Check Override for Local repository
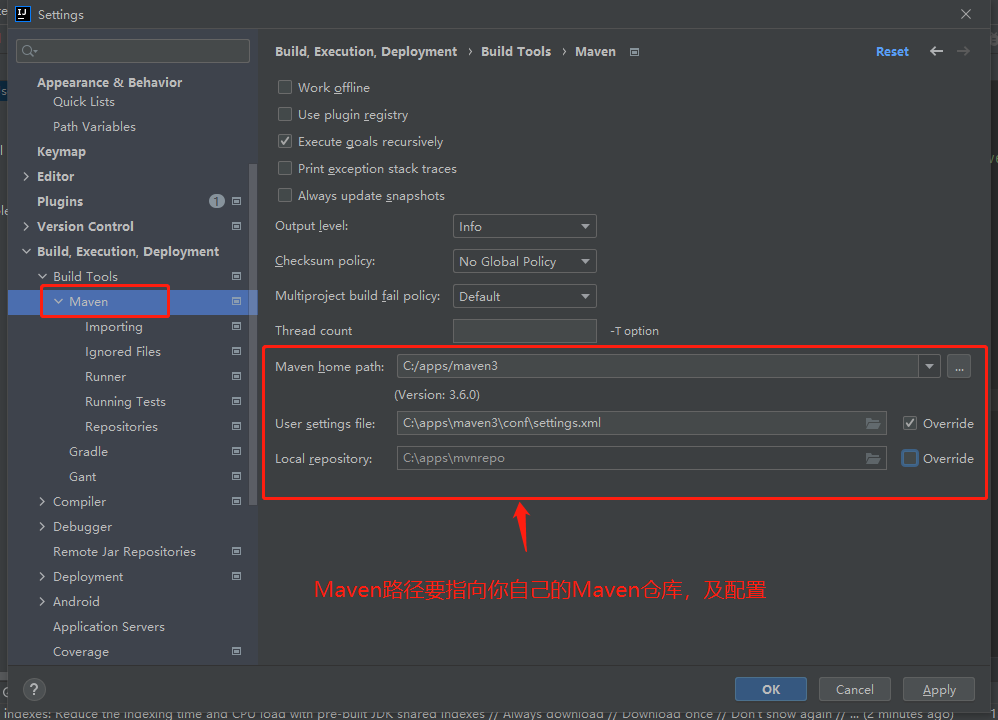Image resolution: width=998 pixels, height=720 pixels. click(910, 458)
